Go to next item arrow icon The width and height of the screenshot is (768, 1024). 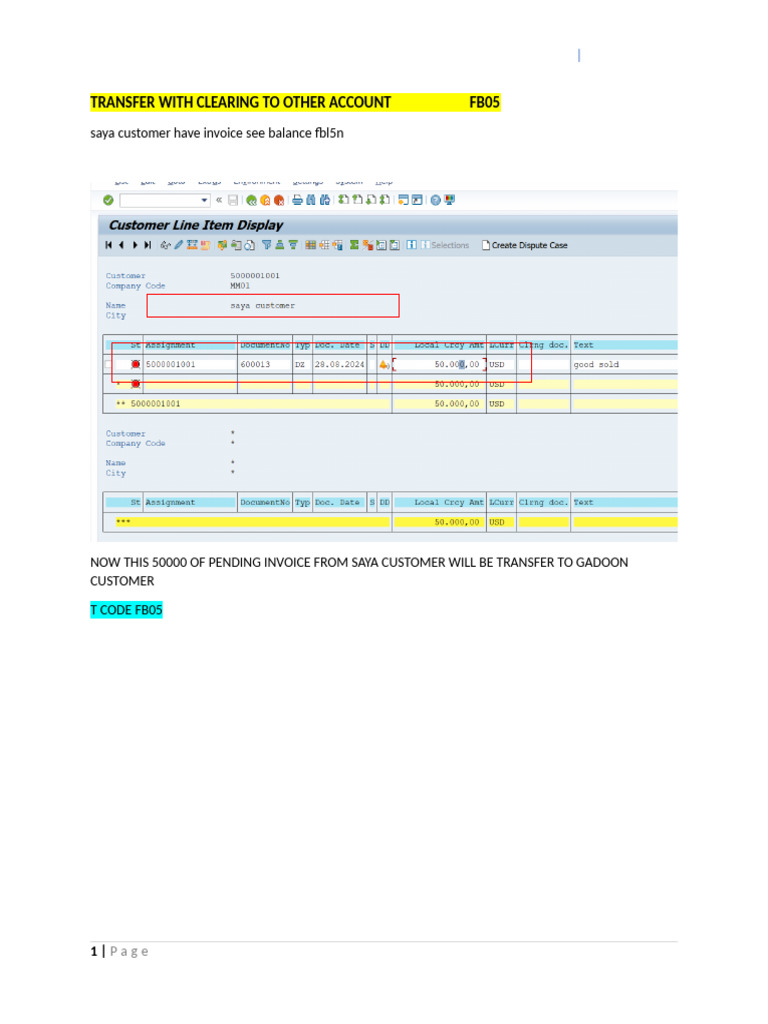point(135,245)
